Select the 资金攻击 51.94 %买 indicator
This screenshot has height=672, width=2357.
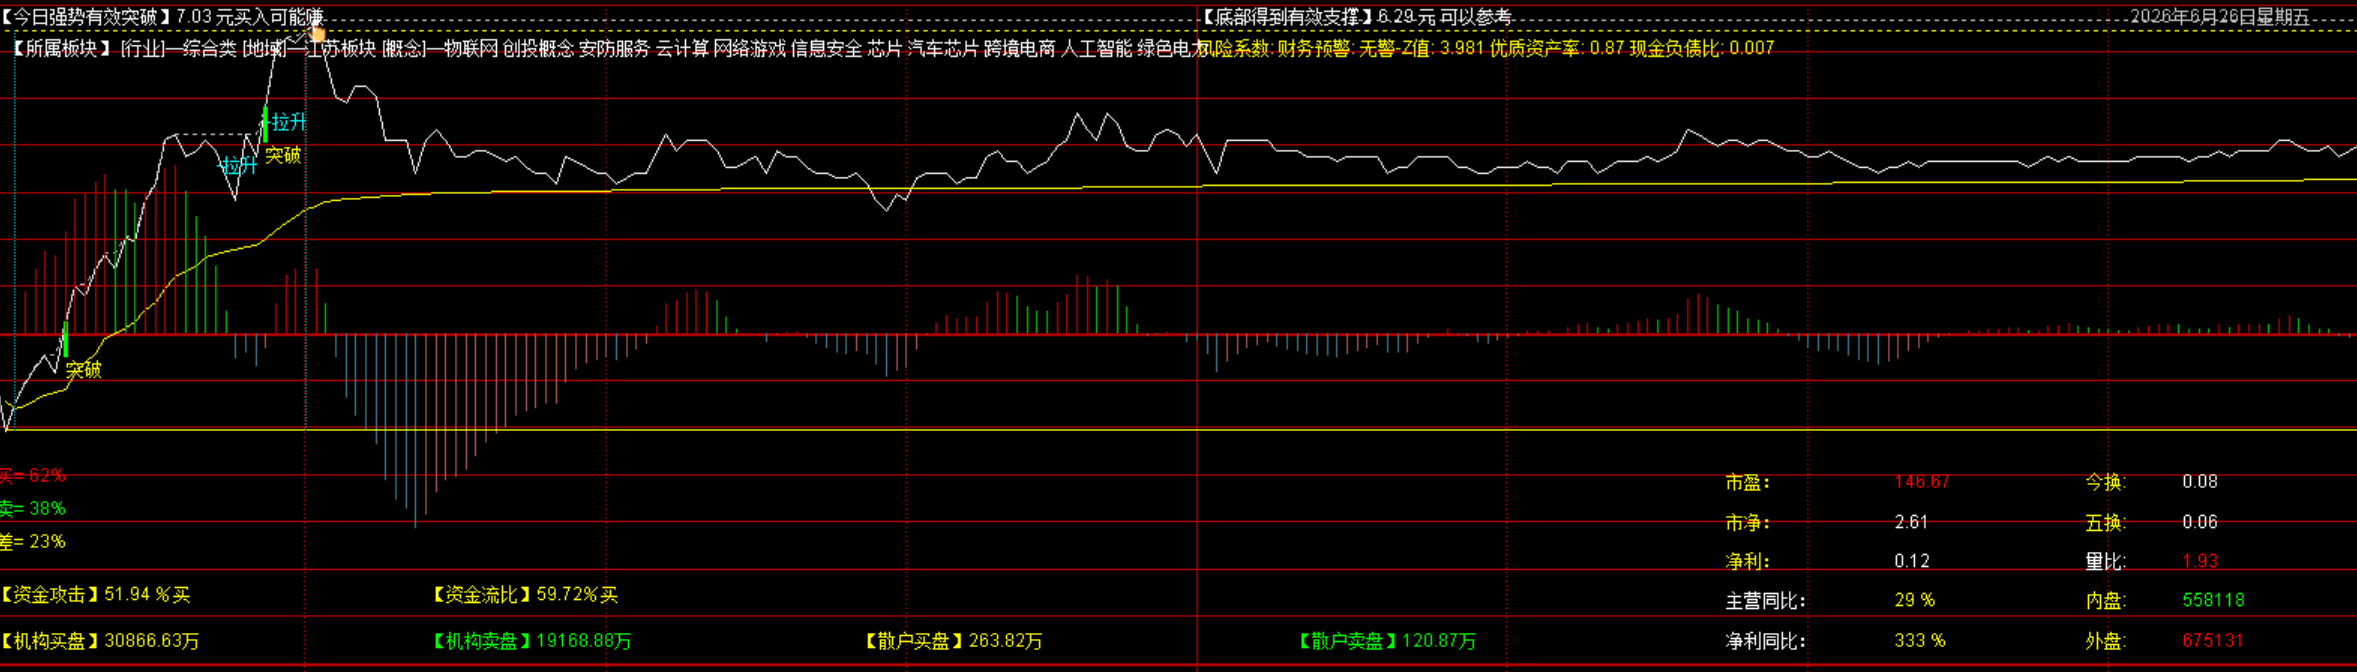[95, 595]
